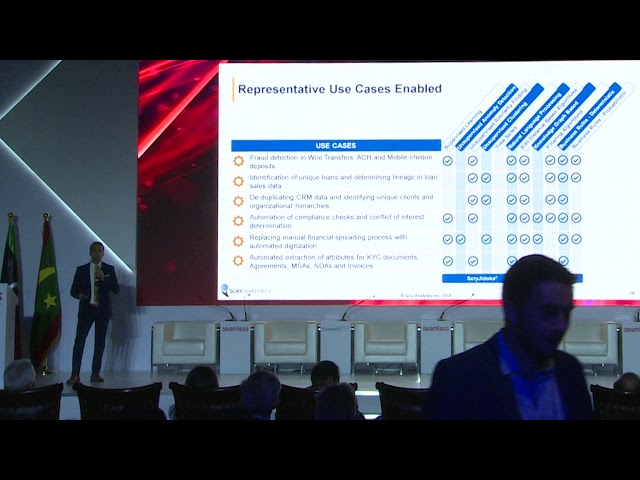The width and height of the screenshot is (640, 480).
Task: Click the Scry Analytics logo on slide
Action: [246, 290]
